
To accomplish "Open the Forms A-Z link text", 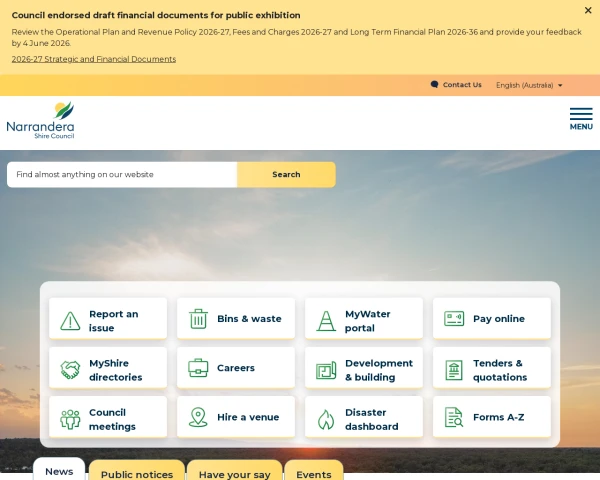I will [x=499, y=417].
